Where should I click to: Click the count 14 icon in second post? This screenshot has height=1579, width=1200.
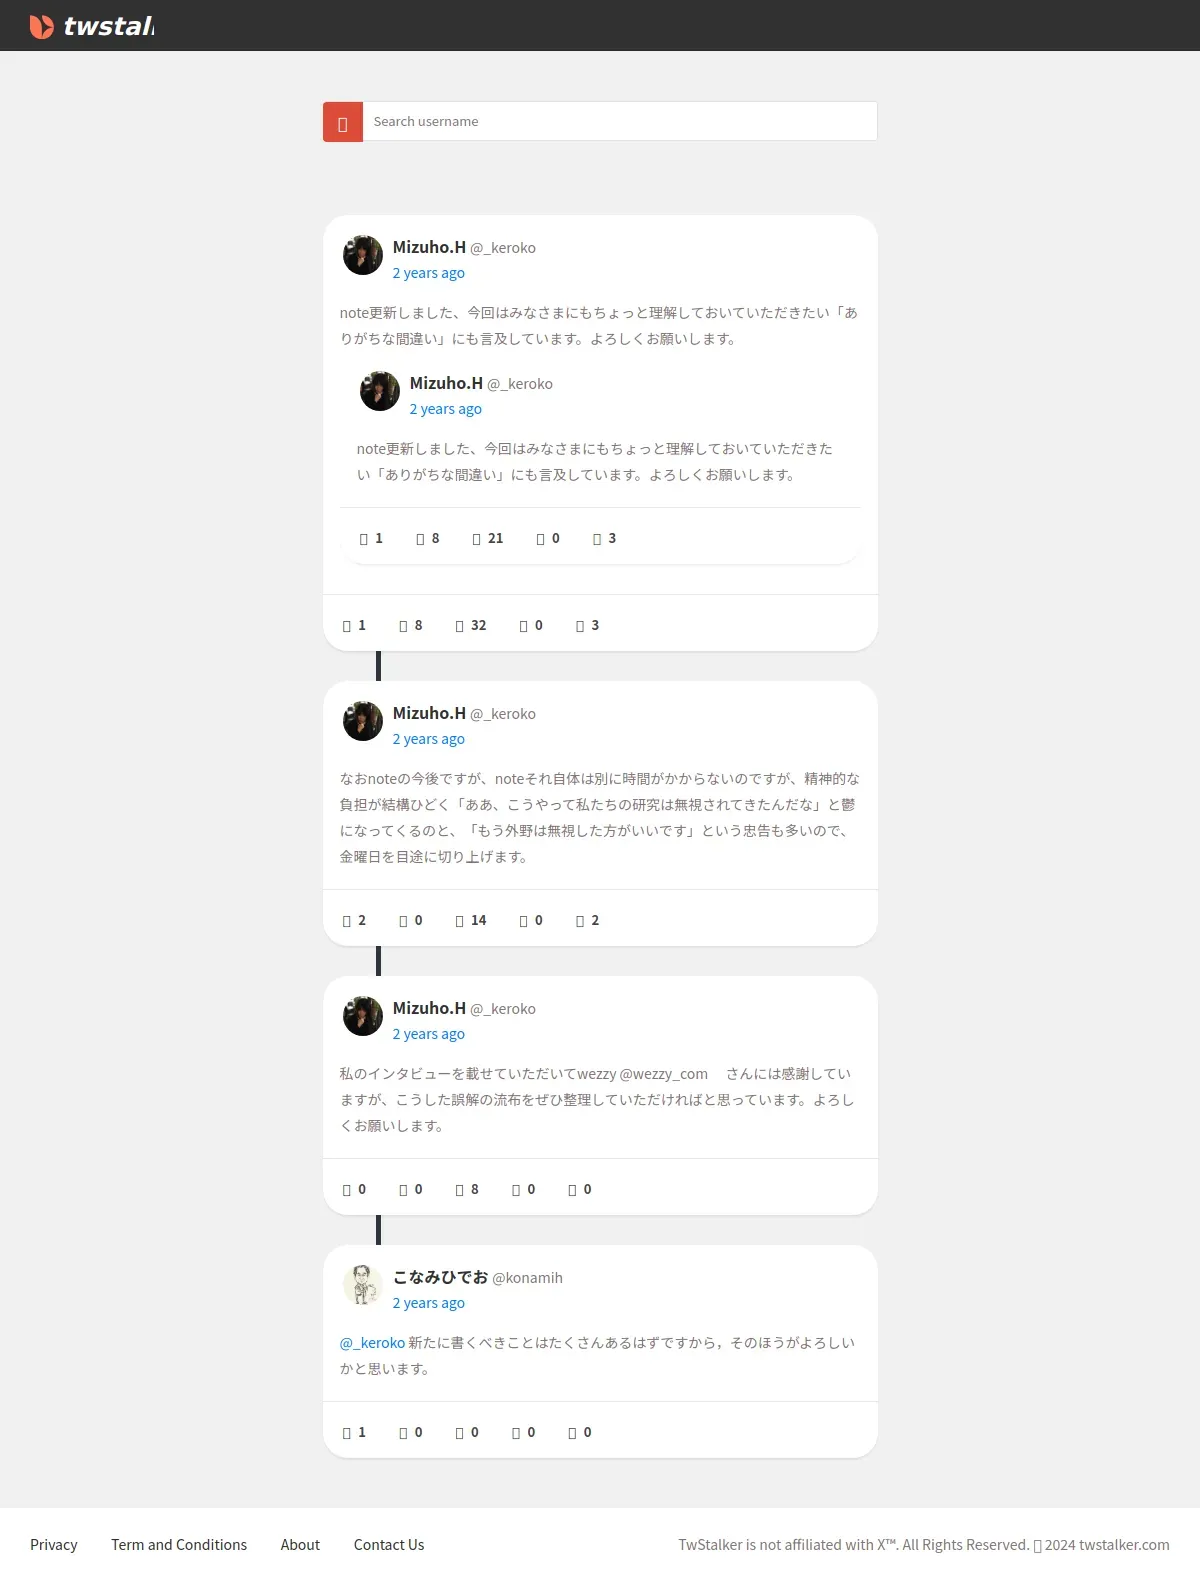[x=460, y=921]
